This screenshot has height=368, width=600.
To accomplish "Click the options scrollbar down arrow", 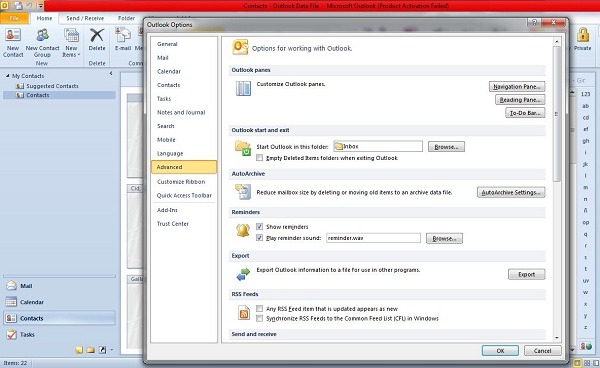I will tap(557, 338).
